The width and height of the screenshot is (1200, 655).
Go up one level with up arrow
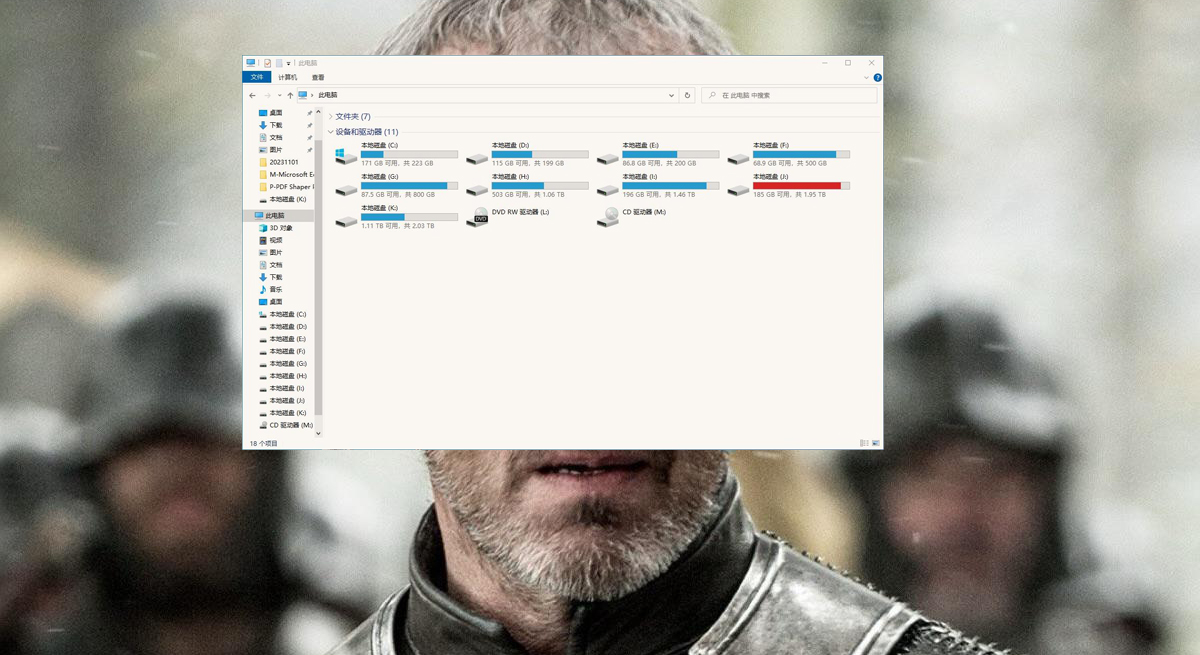pyautogui.click(x=290, y=96)
